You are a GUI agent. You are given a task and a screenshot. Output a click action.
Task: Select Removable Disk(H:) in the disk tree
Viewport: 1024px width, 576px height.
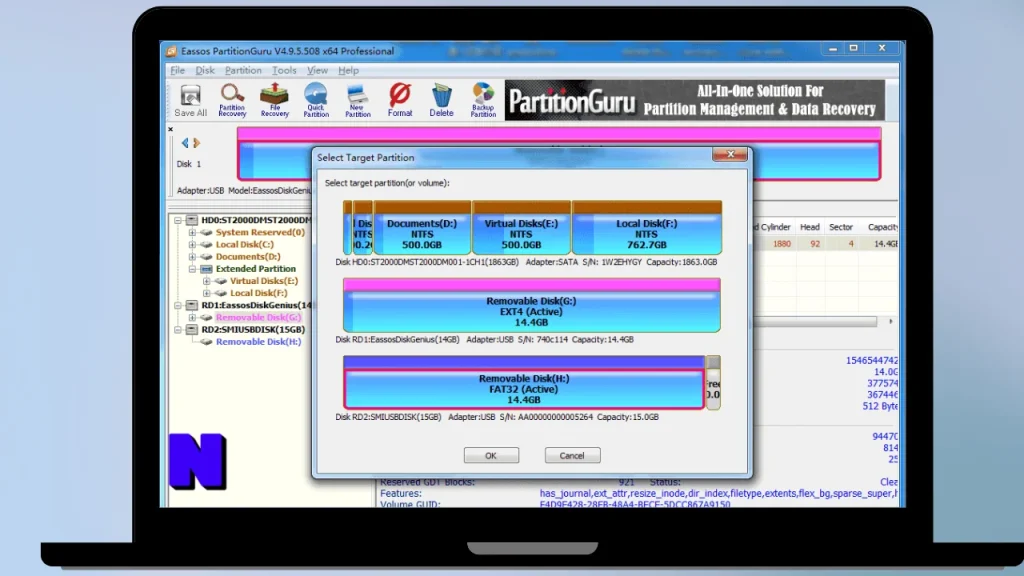[x=259, y=342]
